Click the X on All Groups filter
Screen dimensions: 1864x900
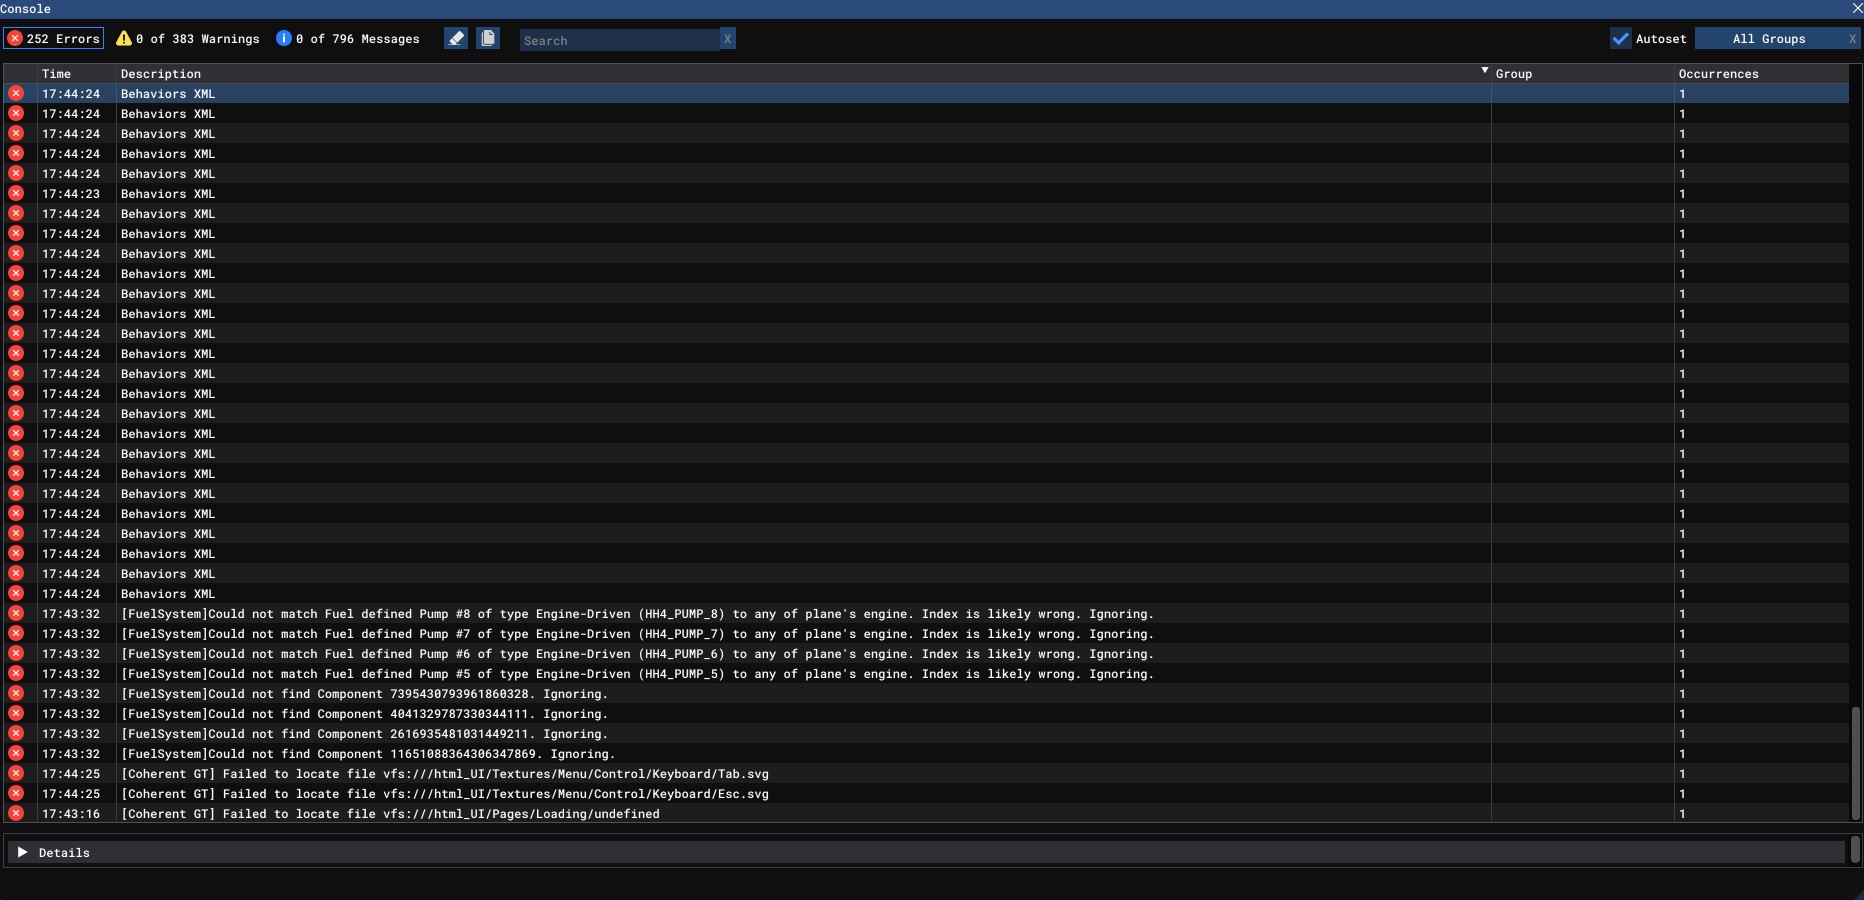pyautogui.click(x=1851, y=39)
